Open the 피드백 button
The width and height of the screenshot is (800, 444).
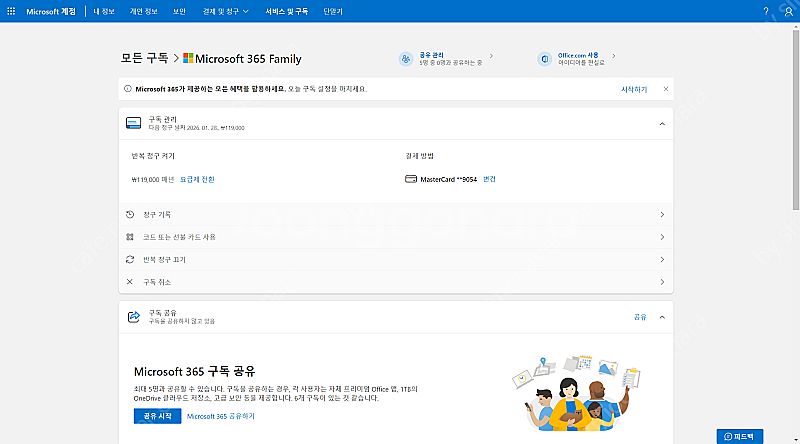coord(740,436)
